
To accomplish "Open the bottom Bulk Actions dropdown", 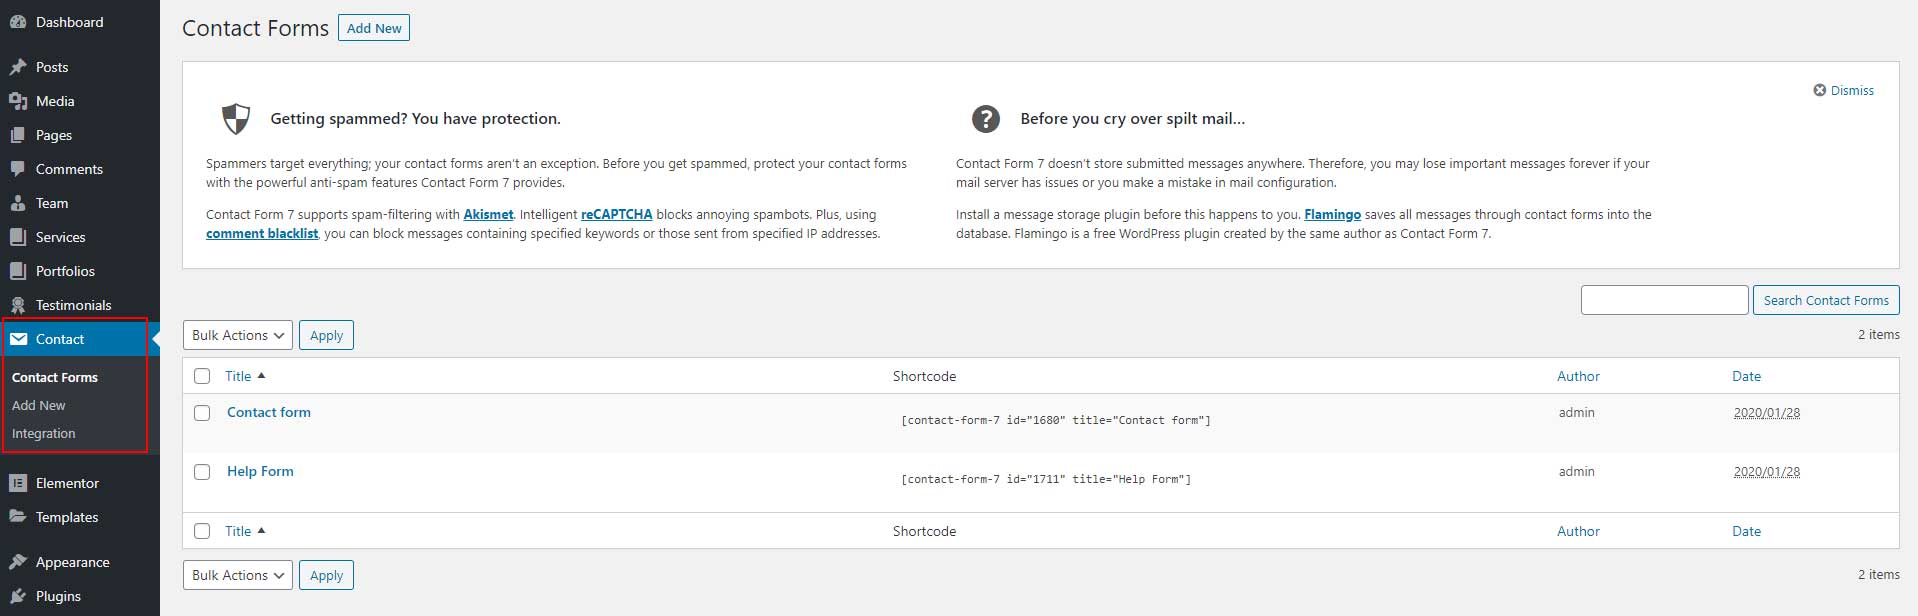I will tap(238, 575).
